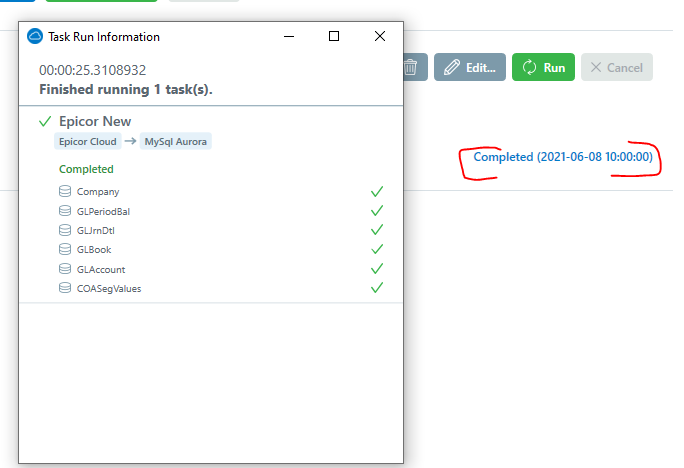Click the trash delete icon button
Viewport: 684px width, 468px height.
[415, 67]
